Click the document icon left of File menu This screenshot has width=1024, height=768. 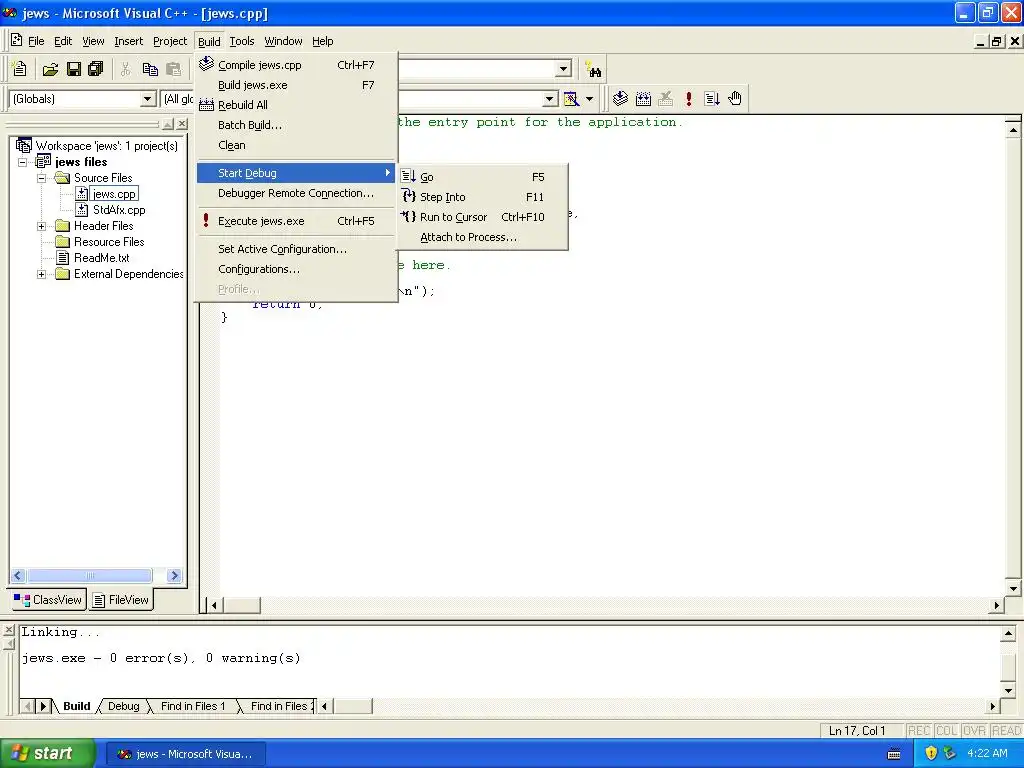(x=16, y=40)
